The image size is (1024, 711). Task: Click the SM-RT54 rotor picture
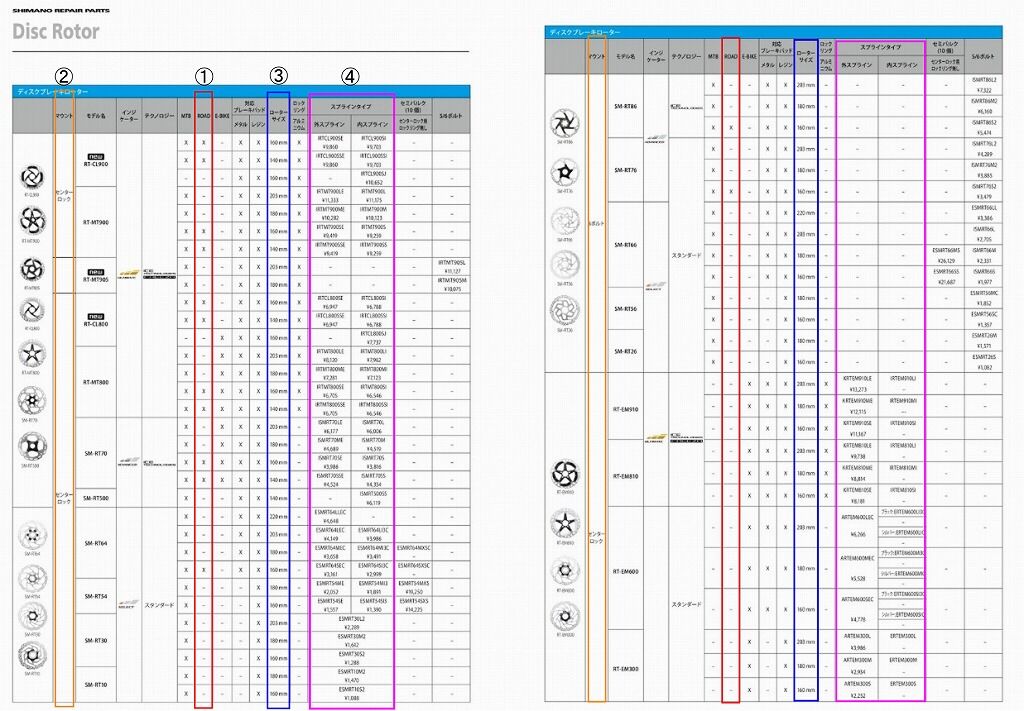point(31,578)
